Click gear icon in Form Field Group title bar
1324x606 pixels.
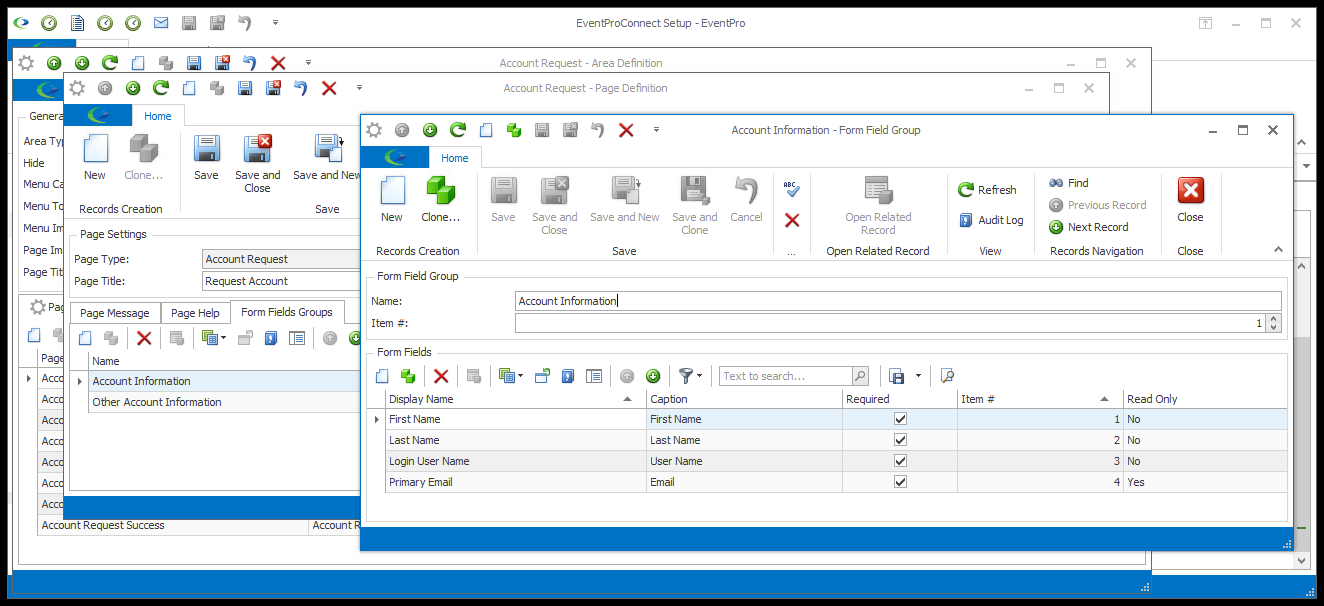(x=374, y=130)
